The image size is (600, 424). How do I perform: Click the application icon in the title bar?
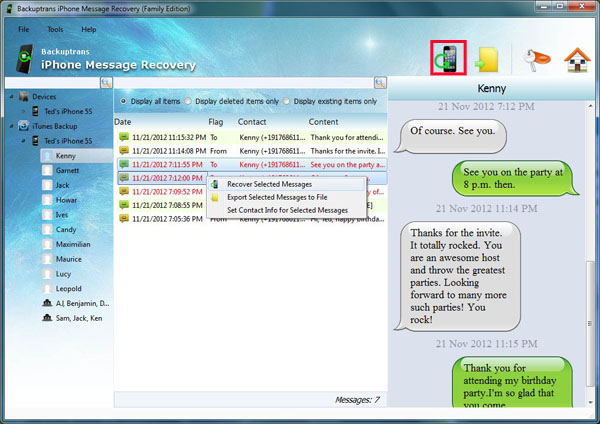(x=10, y=8)
